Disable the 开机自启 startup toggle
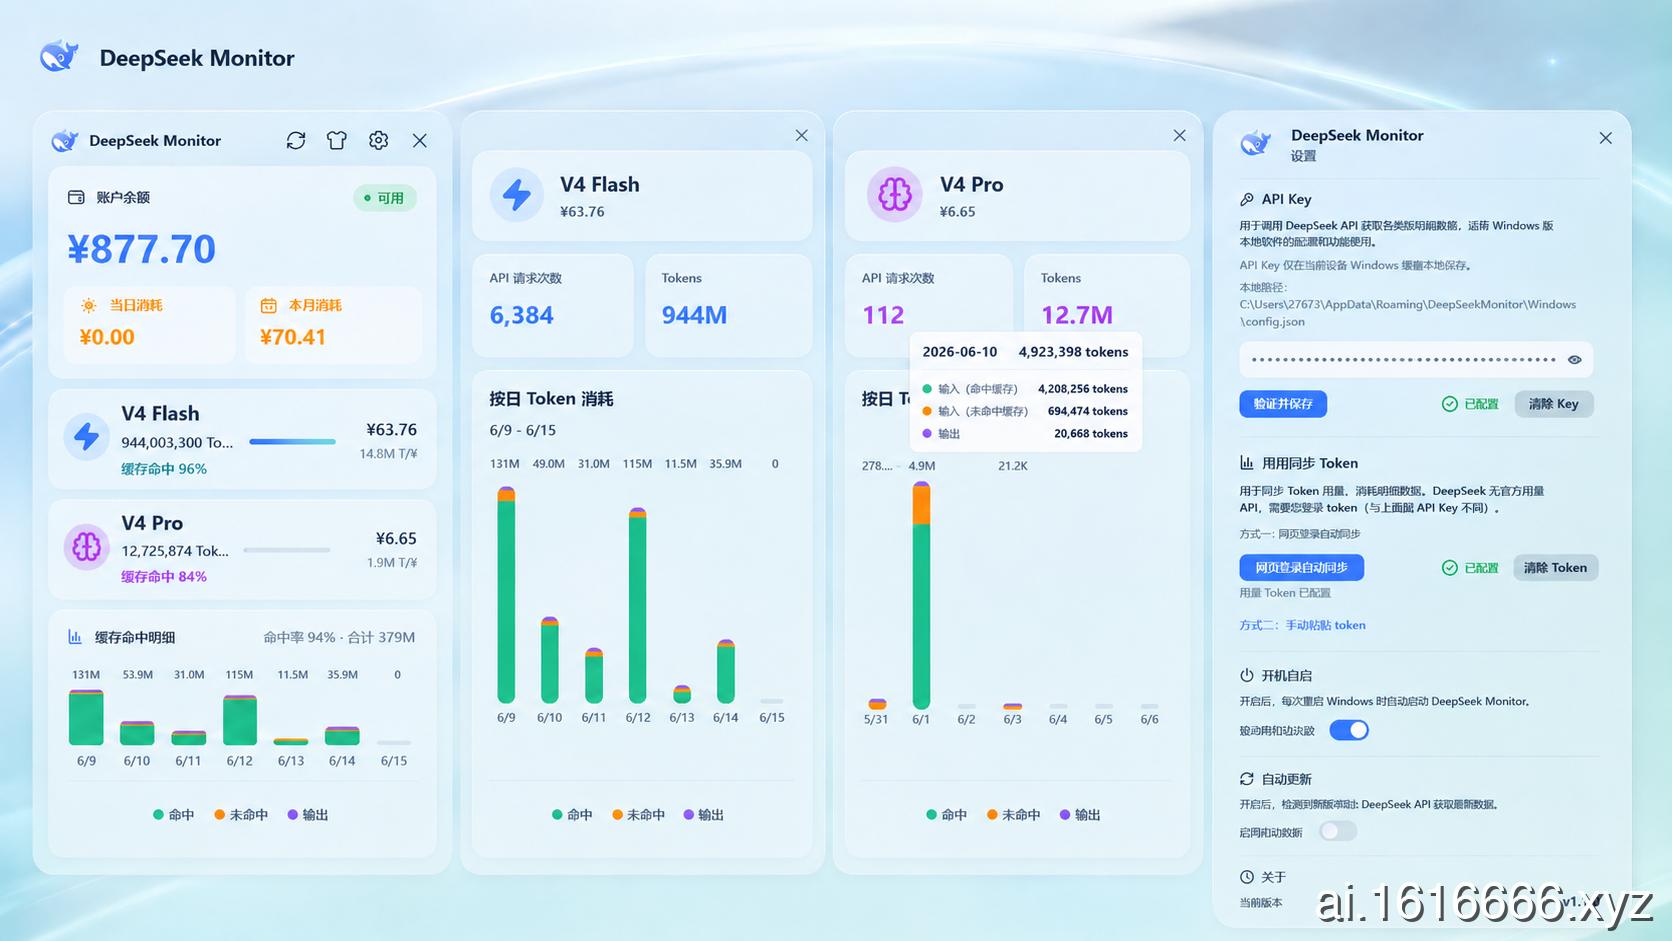Image resolution: width=1672 pixels, height=941 pixels. click(1349, 730)
